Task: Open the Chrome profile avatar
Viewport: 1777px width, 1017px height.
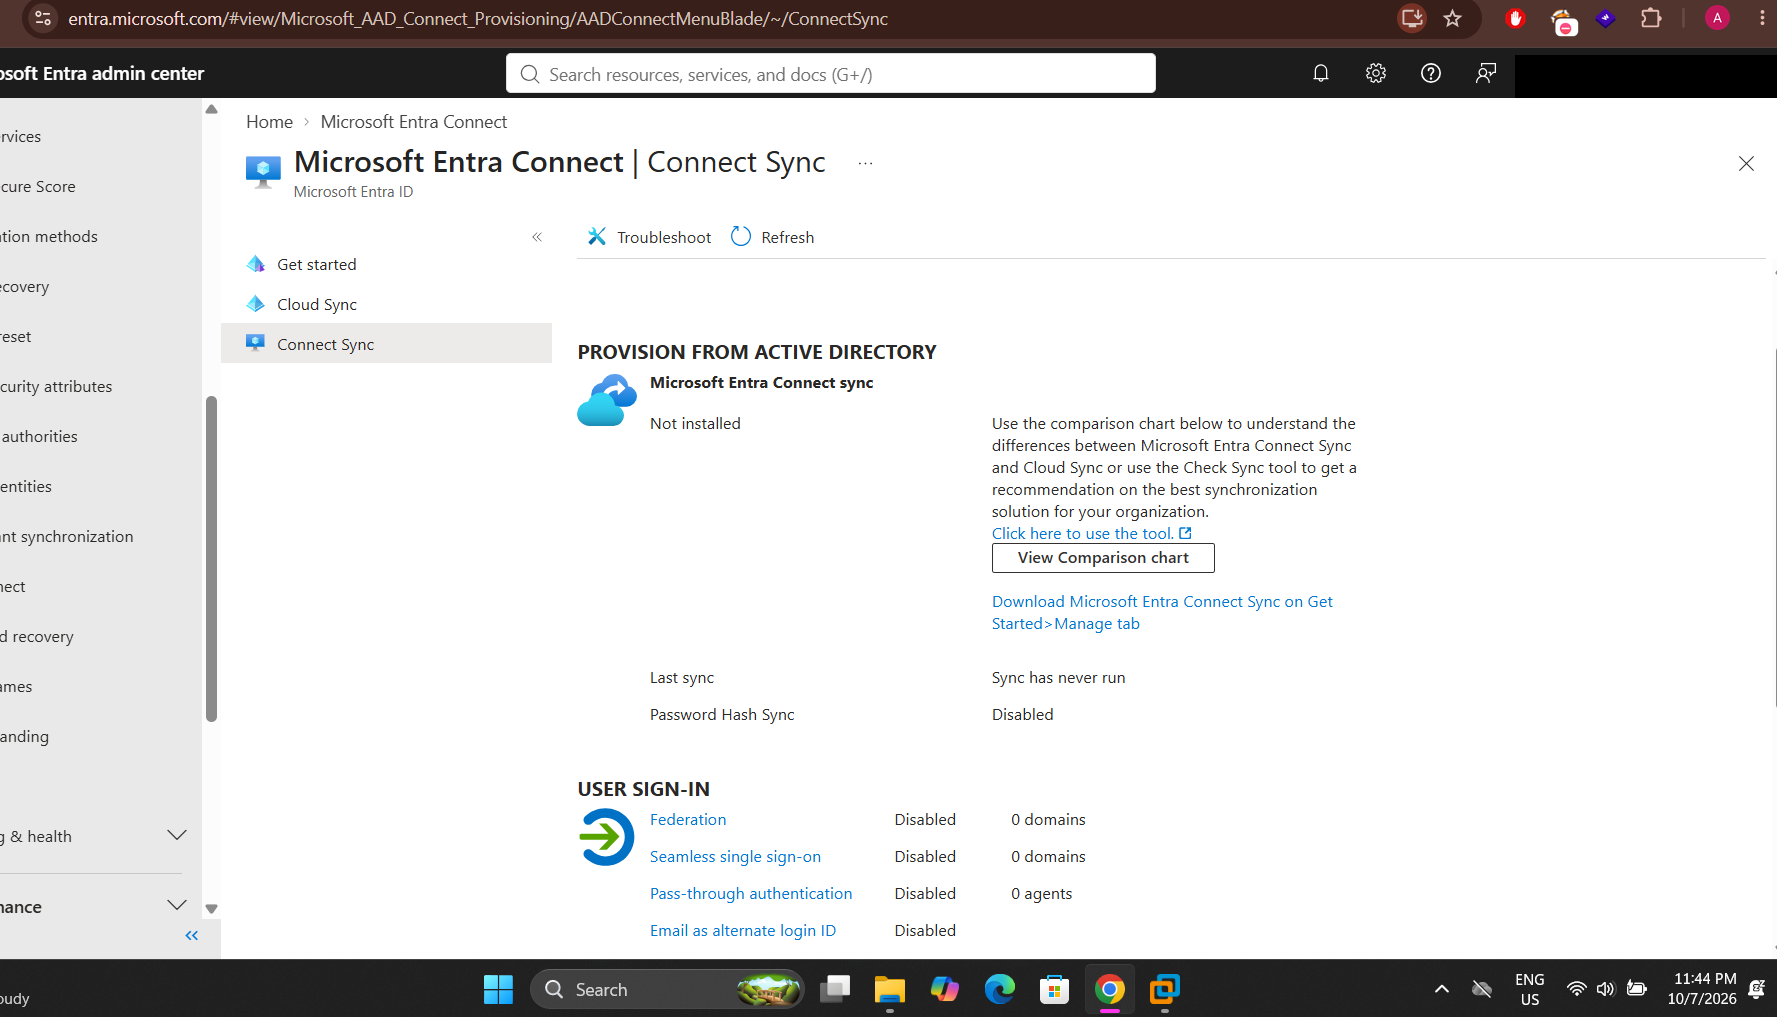Action: coord(1717,18)
